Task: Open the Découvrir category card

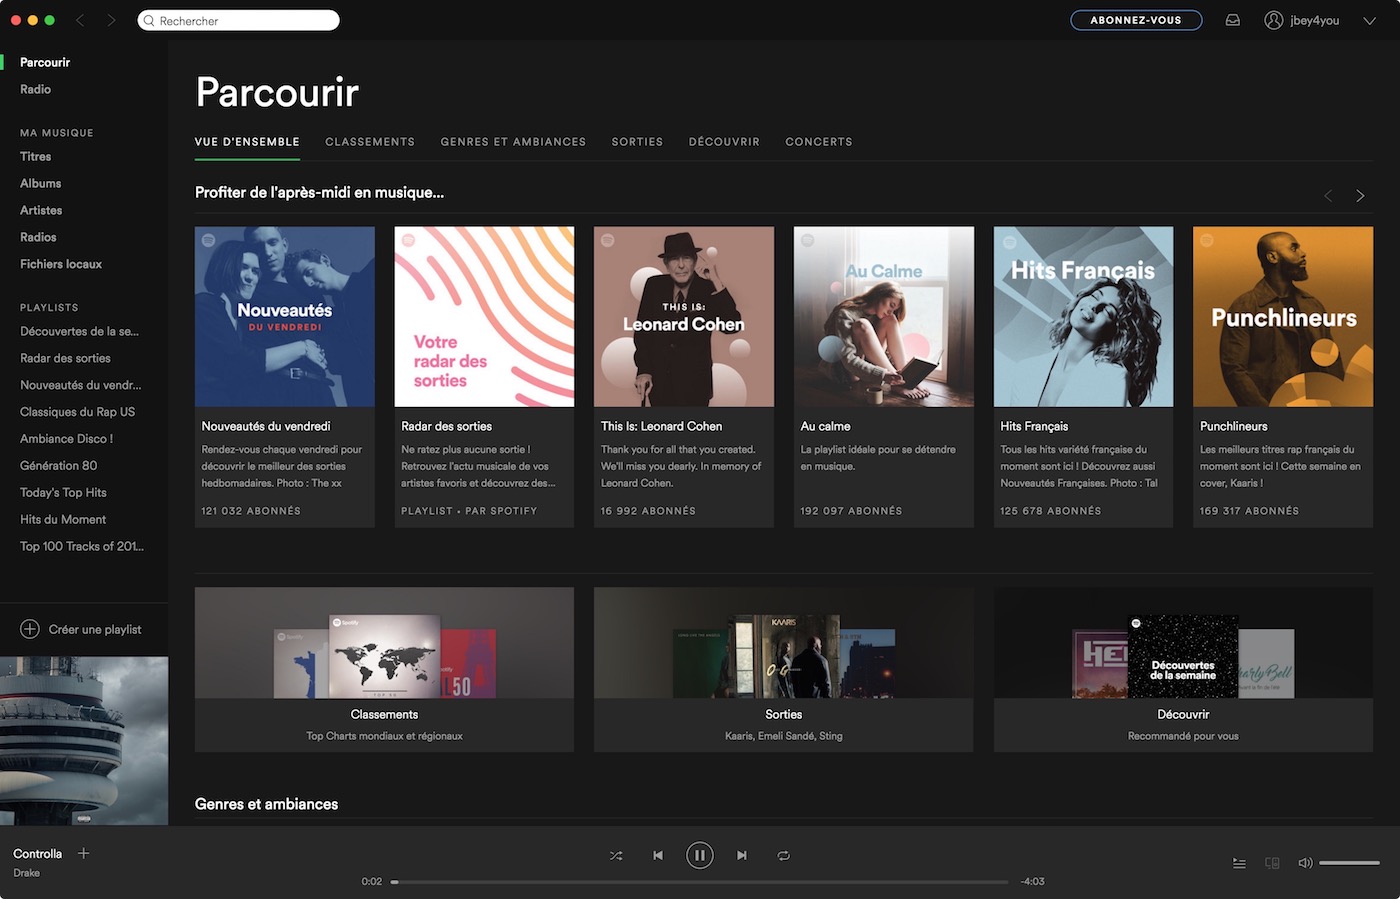Action: pyautogui.click(x=1183, y=670)
